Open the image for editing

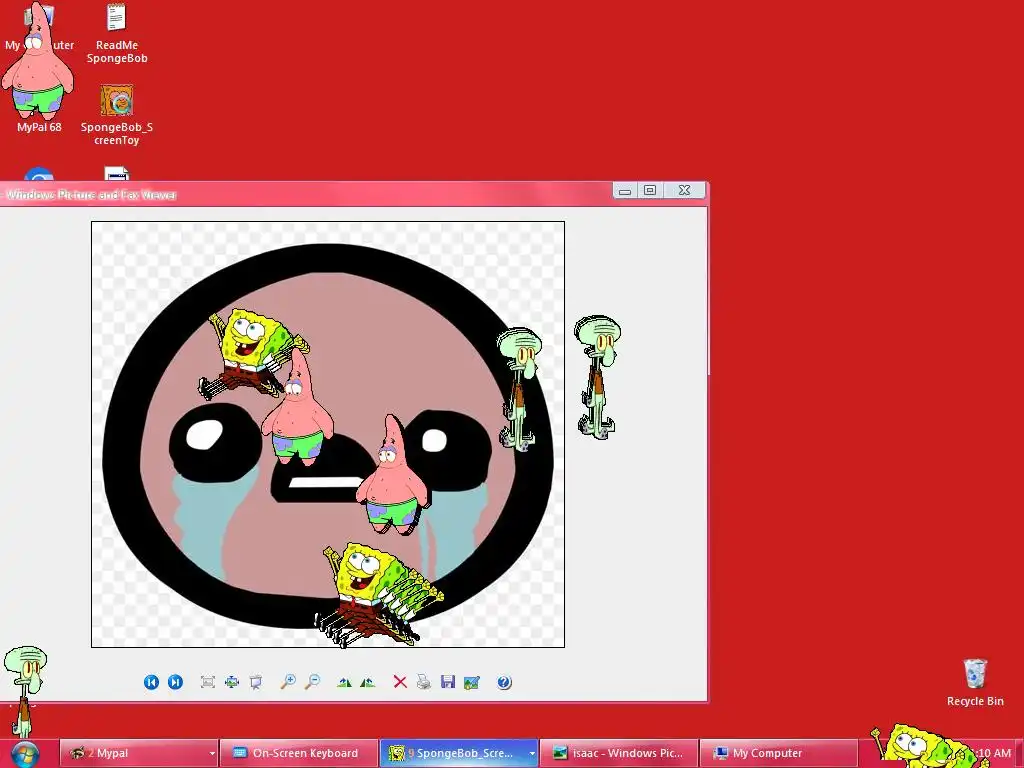pos(472,682)
